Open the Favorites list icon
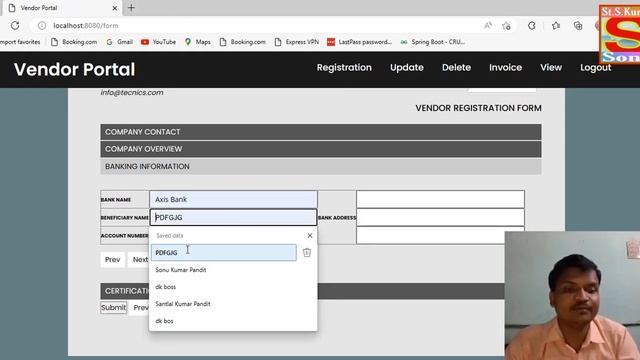This screenshot has height=360, width=640. pyautogui.click(x=556, y=26)
